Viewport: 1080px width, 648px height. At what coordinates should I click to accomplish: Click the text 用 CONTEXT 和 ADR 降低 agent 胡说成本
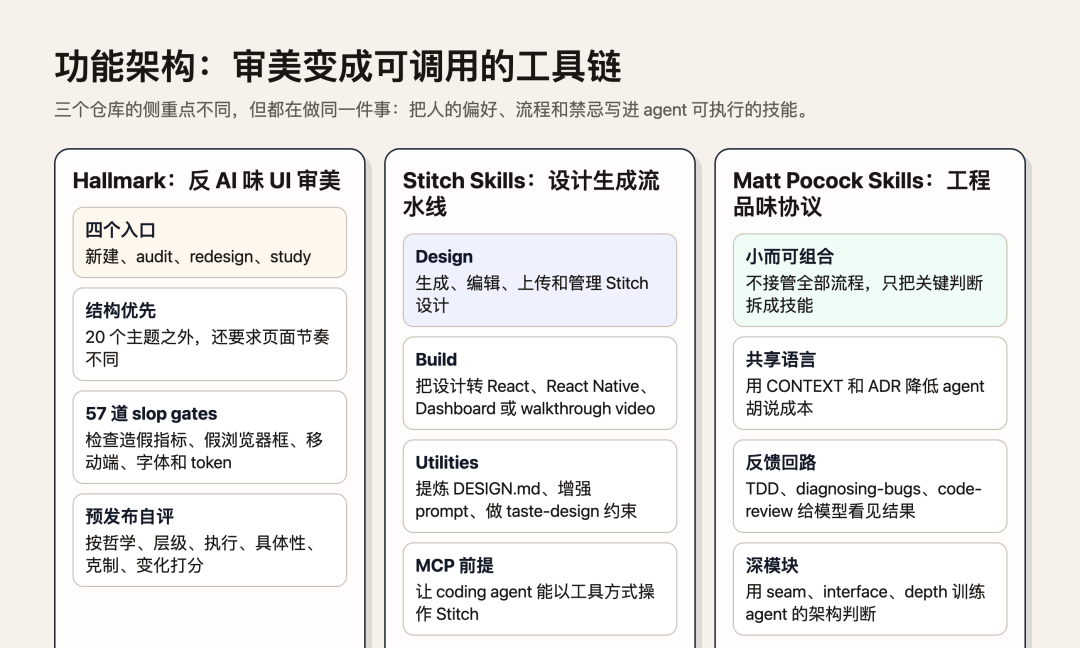(865, 397)
